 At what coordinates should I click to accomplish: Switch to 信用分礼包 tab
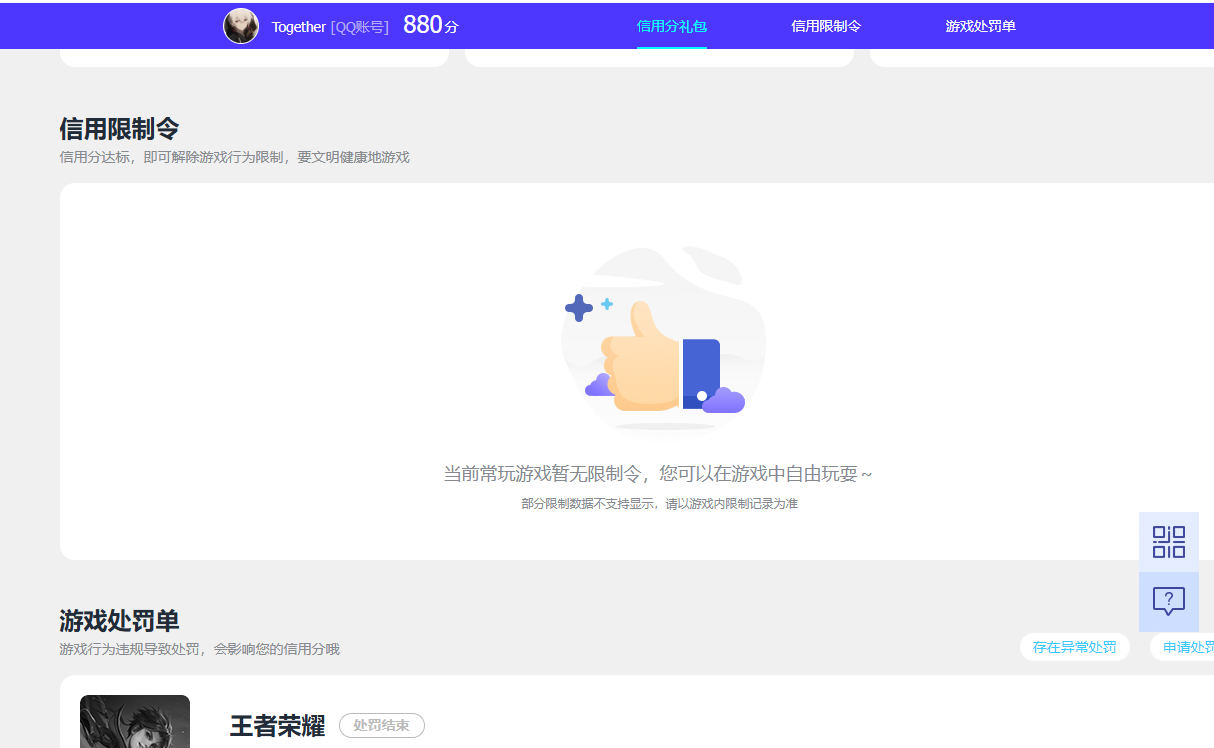(x=672, y=26)
